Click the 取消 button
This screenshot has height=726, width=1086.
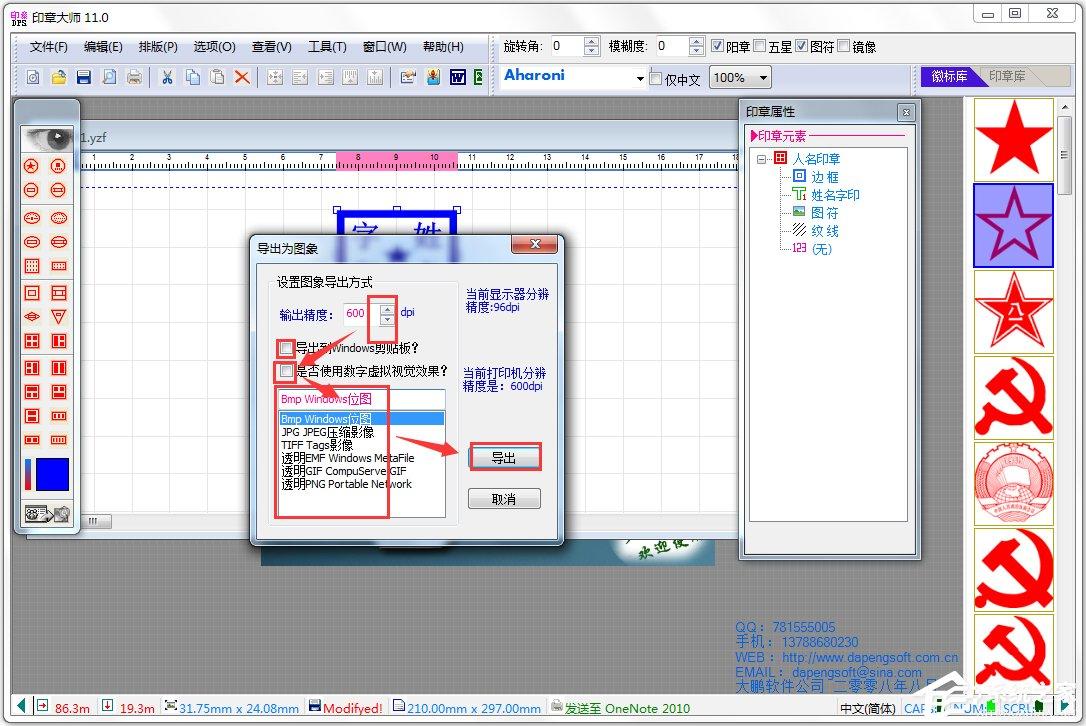click(504, 499)
